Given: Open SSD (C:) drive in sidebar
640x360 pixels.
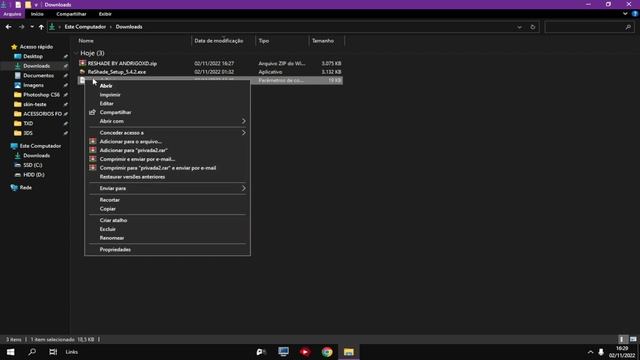Looking at the screenshot, I should click(x=33, y=165).
